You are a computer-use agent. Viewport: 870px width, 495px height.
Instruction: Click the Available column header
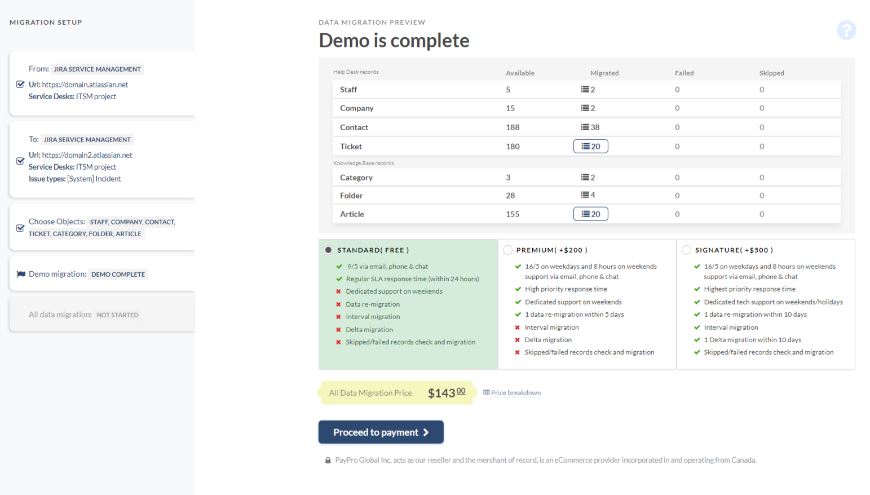tap(520, 73)
